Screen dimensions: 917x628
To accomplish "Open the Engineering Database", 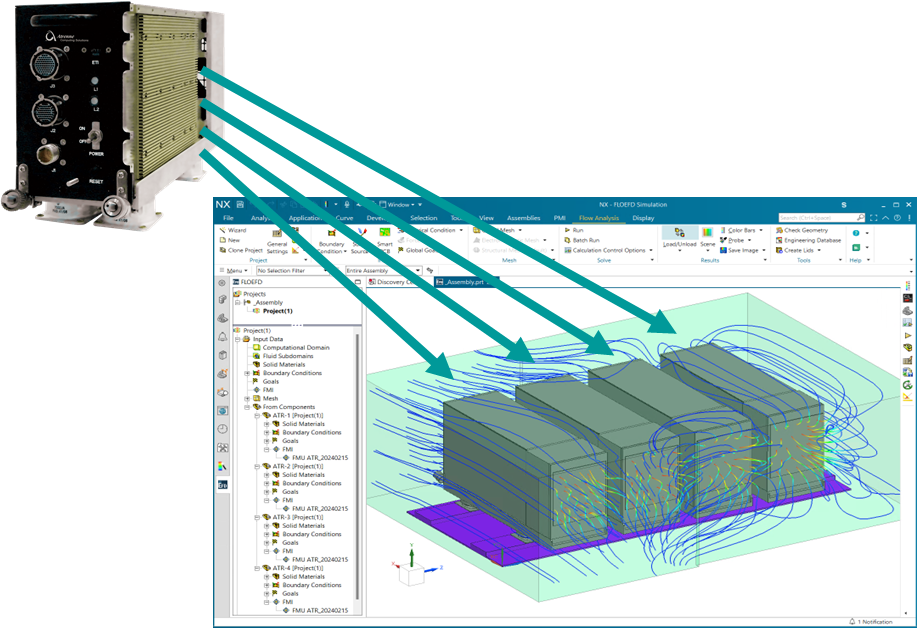I will click(808, 240).
